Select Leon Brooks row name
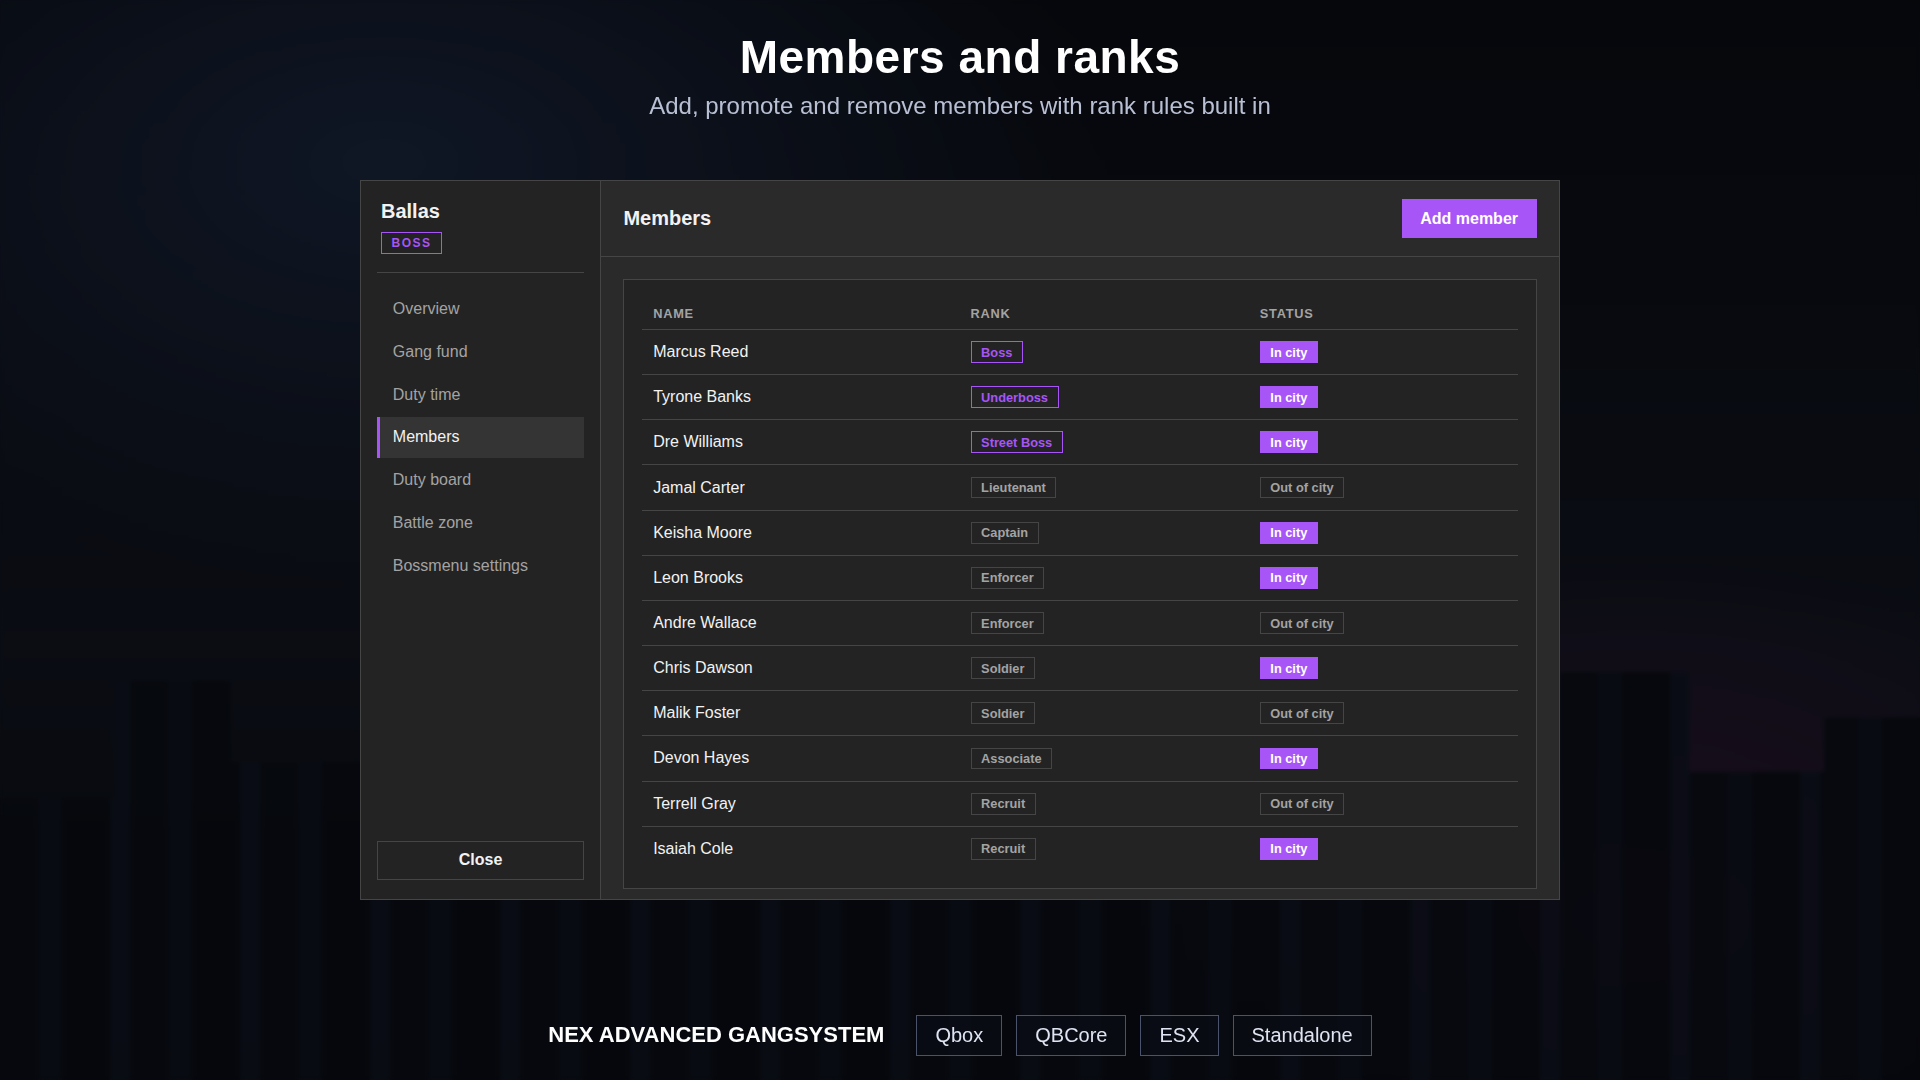The width and height of the screenshot is (1920, 1080). tap(698, 578)
